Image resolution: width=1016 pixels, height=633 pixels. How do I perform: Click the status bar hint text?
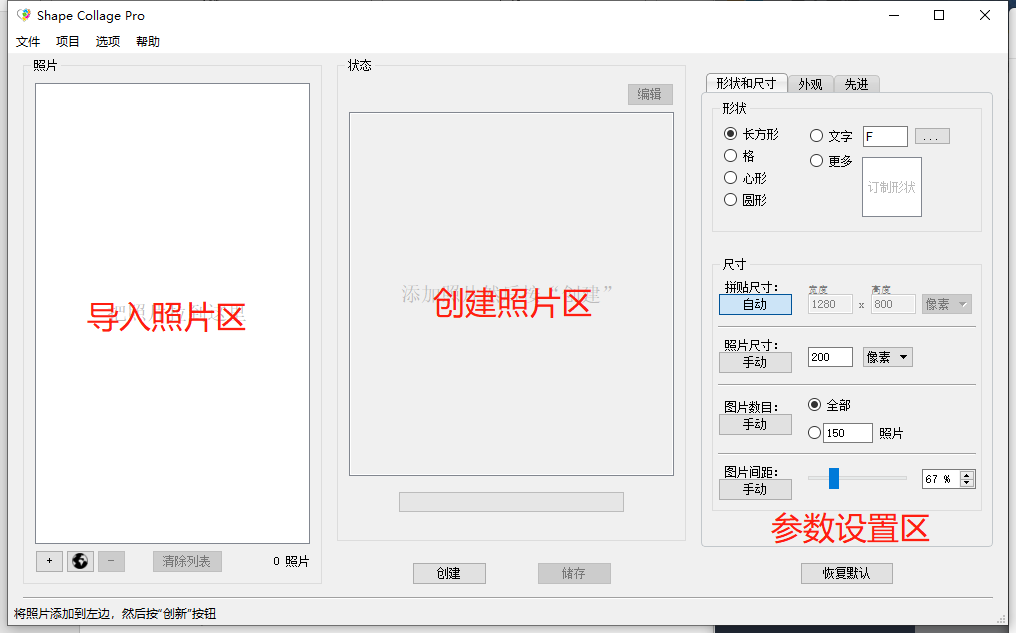tap(115, 614)
